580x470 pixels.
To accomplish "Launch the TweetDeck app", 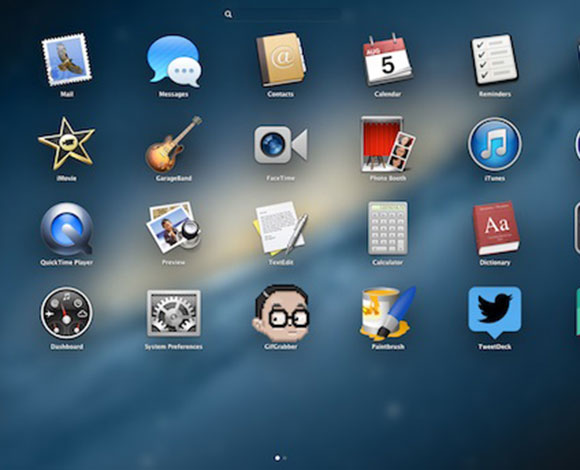I will pos(495,312).
